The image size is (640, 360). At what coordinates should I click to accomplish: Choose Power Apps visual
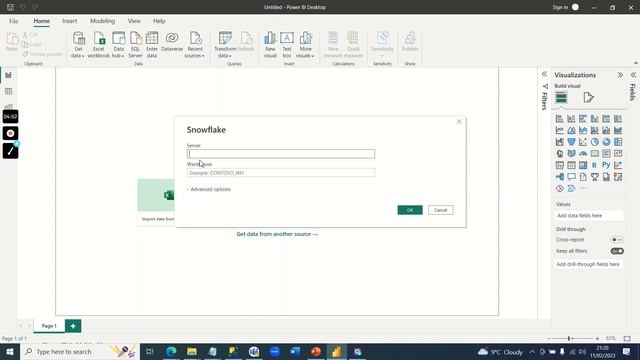coord(560,189)
